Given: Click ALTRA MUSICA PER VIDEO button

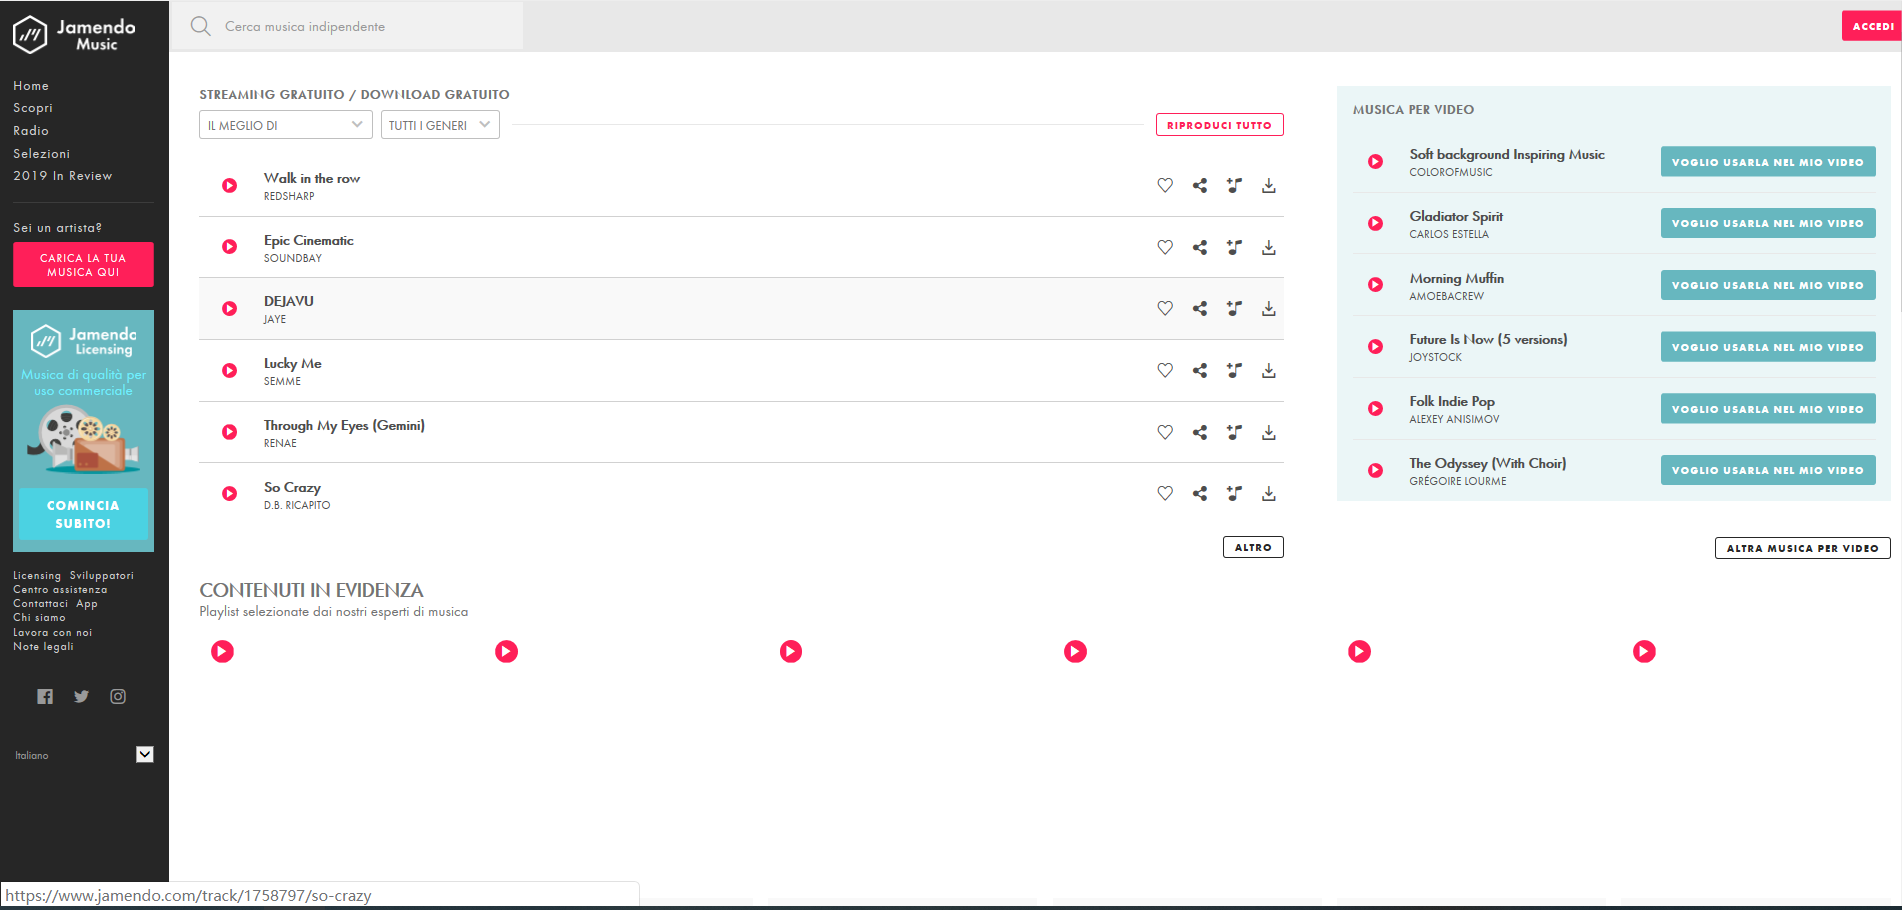Looking at the screenshot, I should [x=1803, y=548].
